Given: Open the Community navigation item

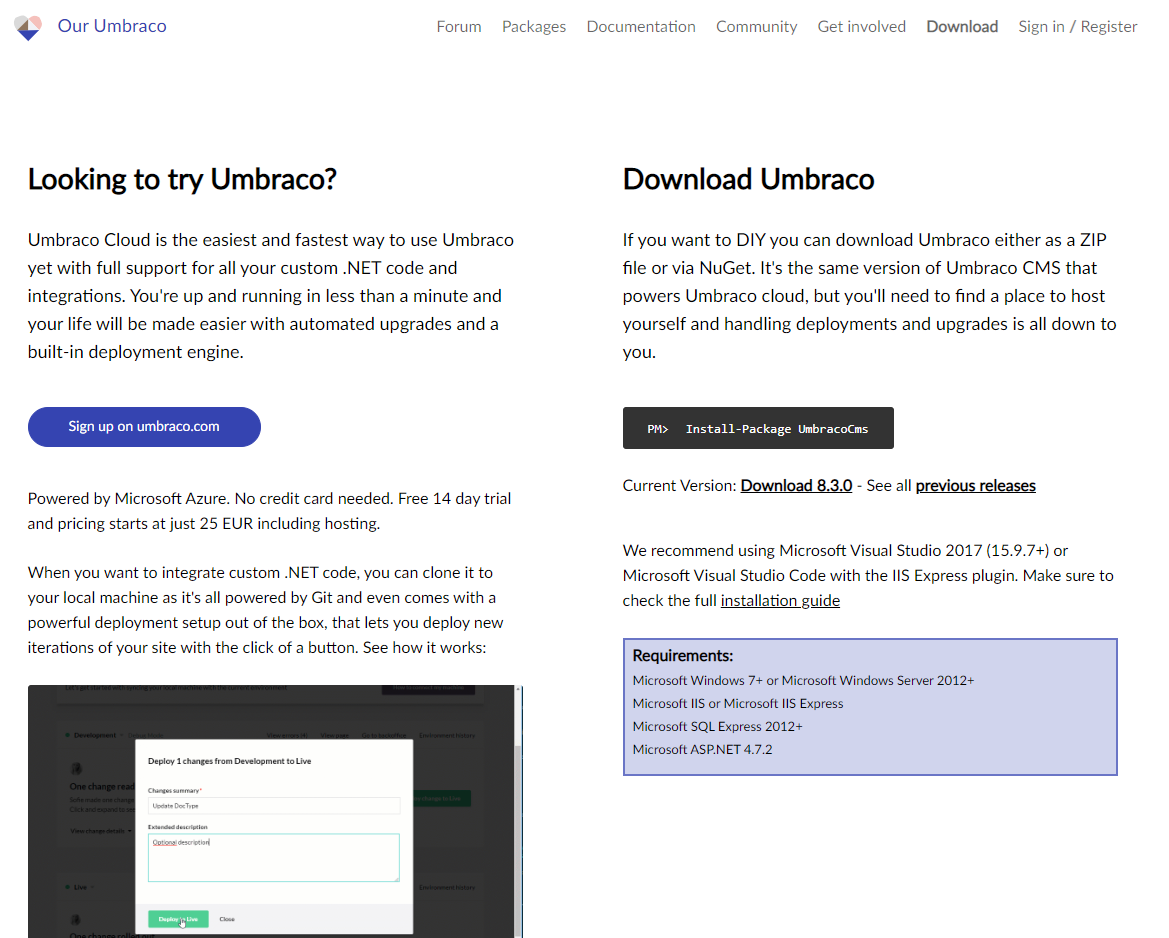Looking at the screenshot, I should 757,27.
